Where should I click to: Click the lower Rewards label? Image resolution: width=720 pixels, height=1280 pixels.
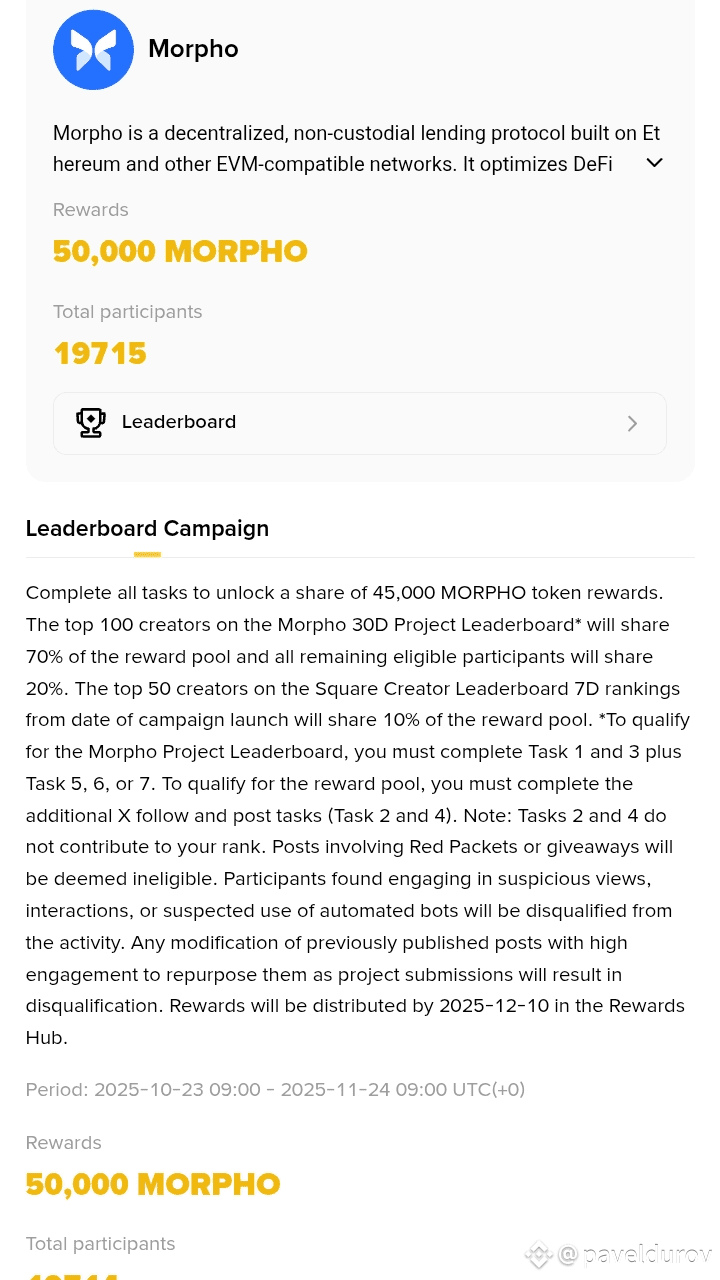(x=64, y=1143)
